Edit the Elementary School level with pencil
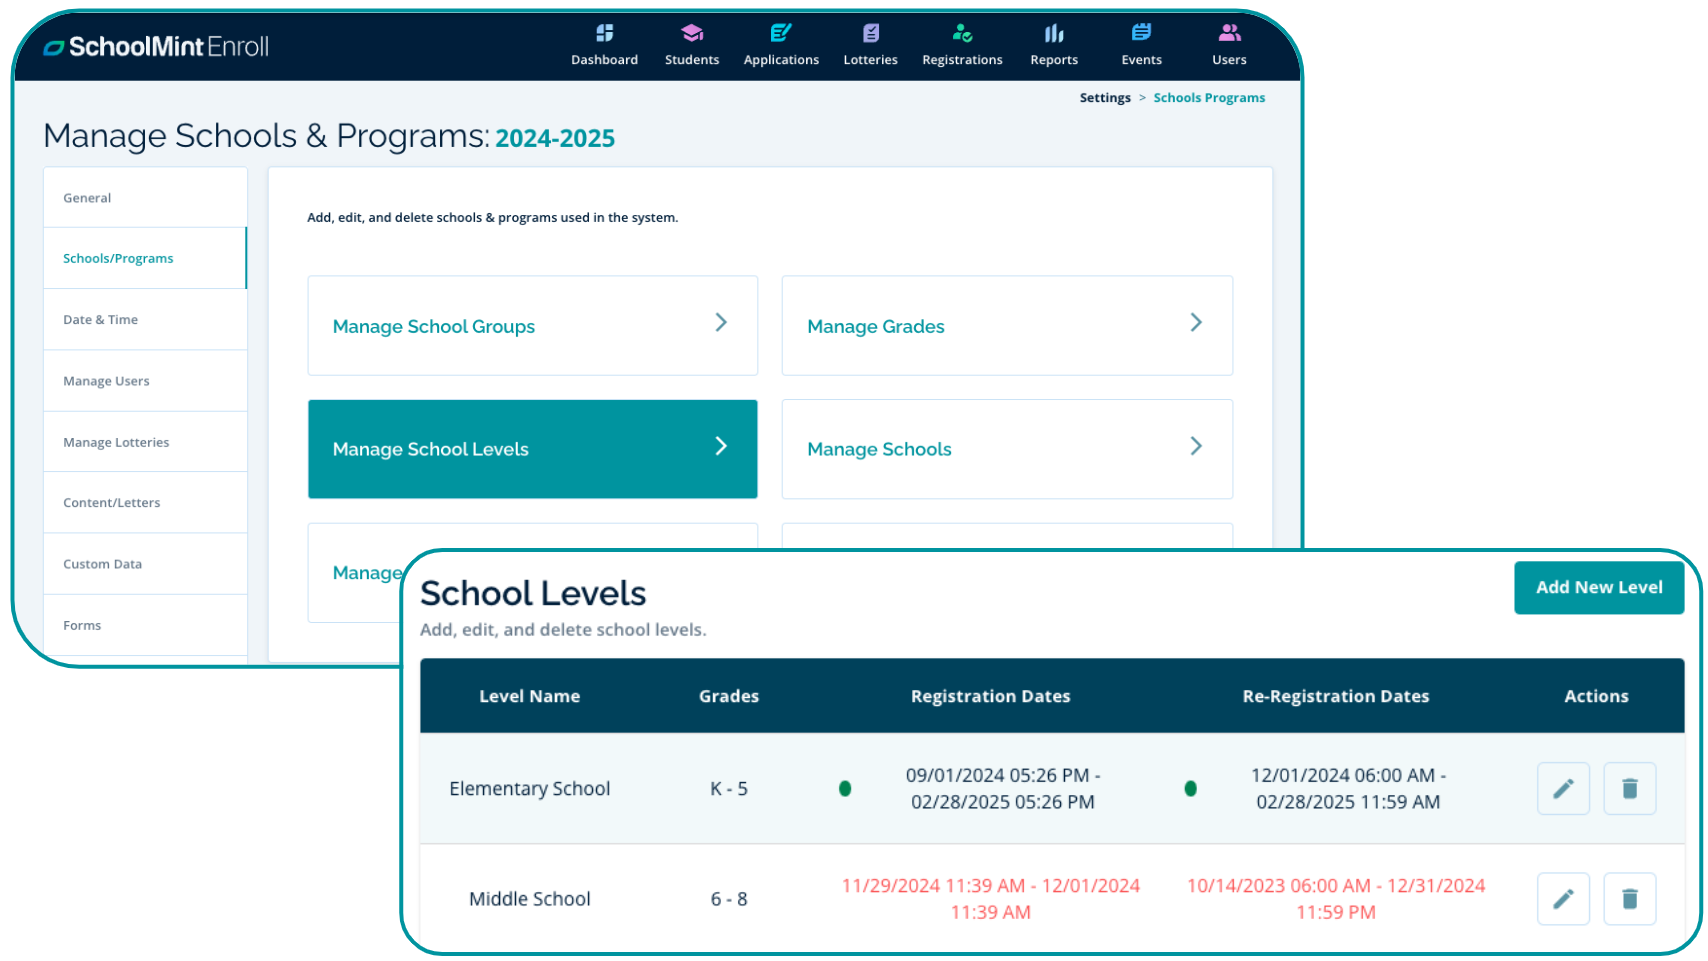The image size is (1708, 961). (x=1563, y=788)
